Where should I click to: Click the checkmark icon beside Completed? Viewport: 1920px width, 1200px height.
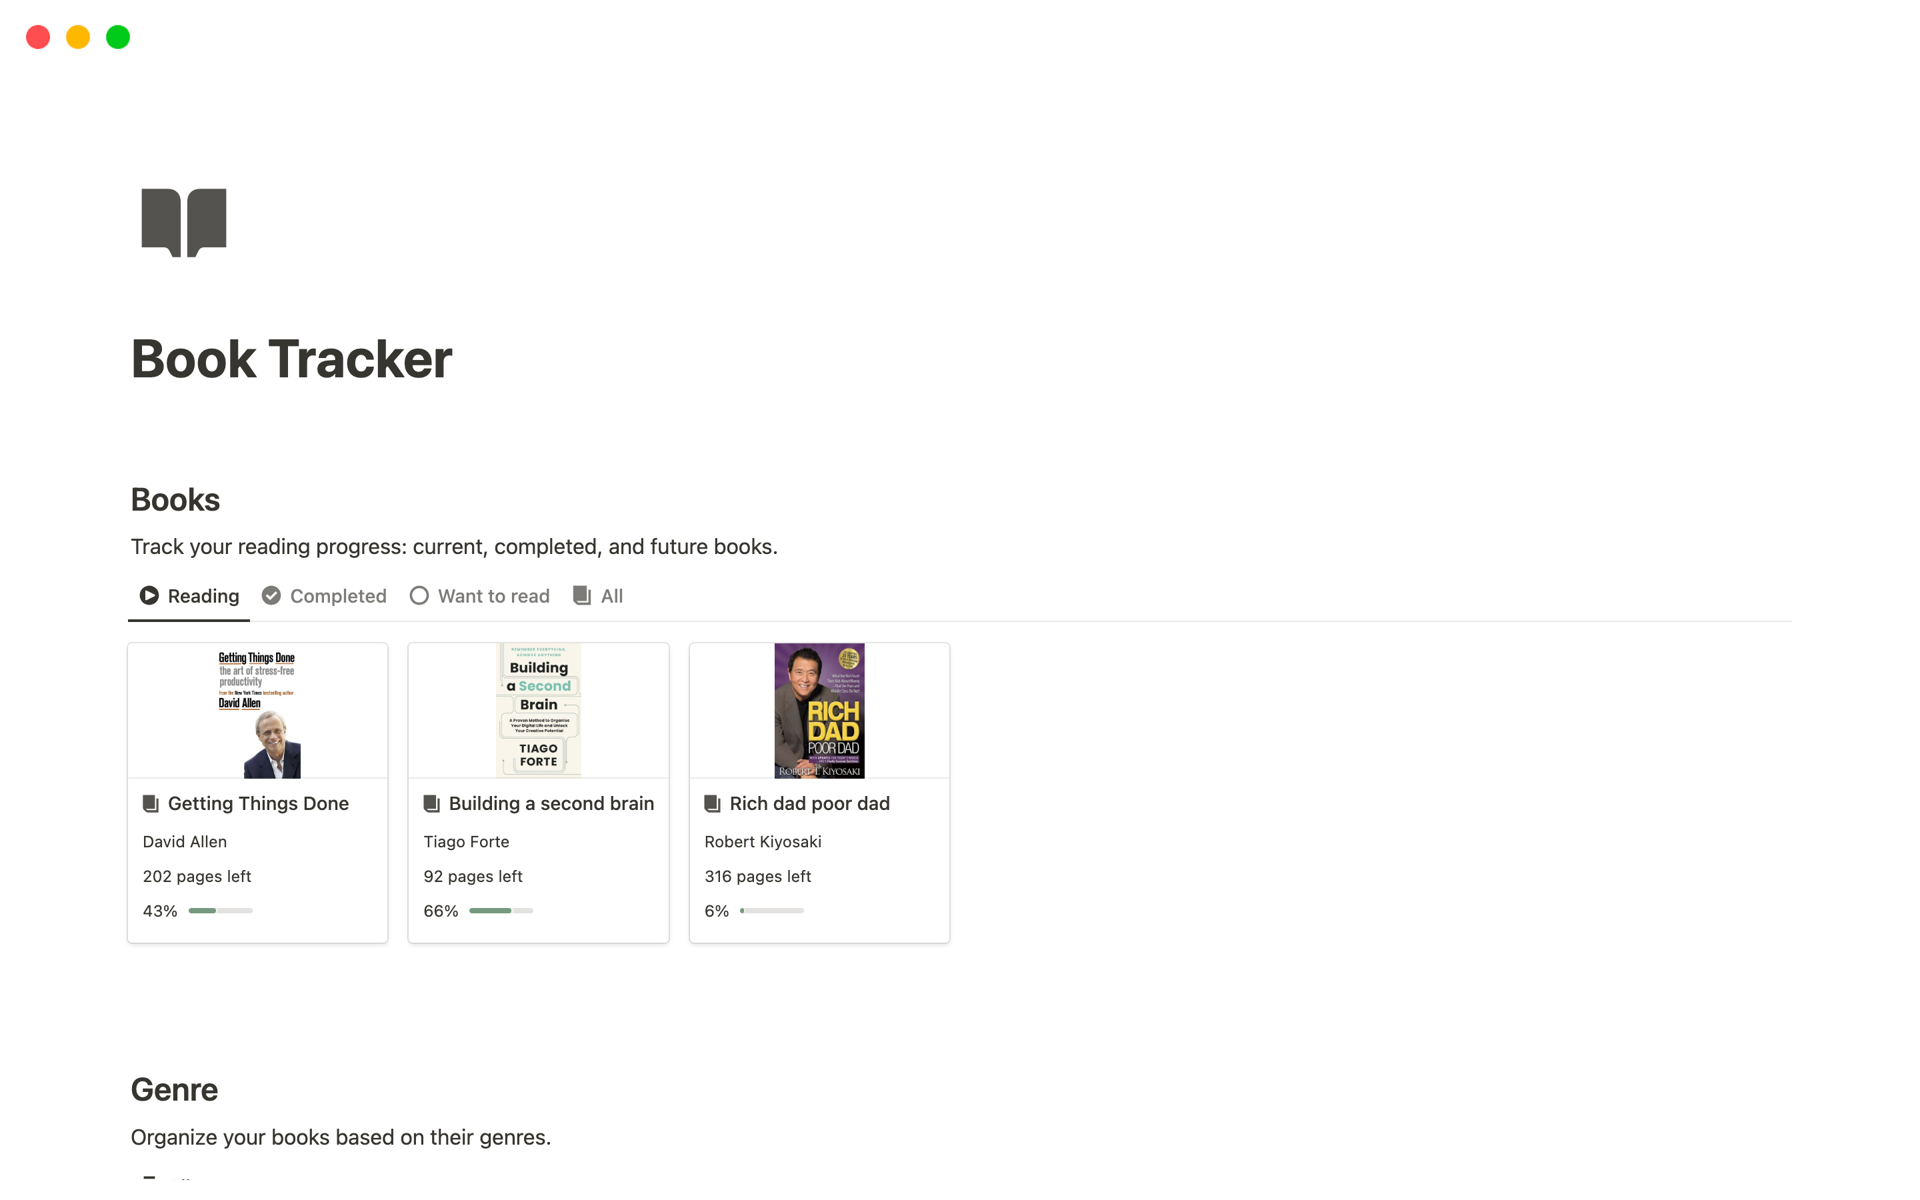coord(271,595)
